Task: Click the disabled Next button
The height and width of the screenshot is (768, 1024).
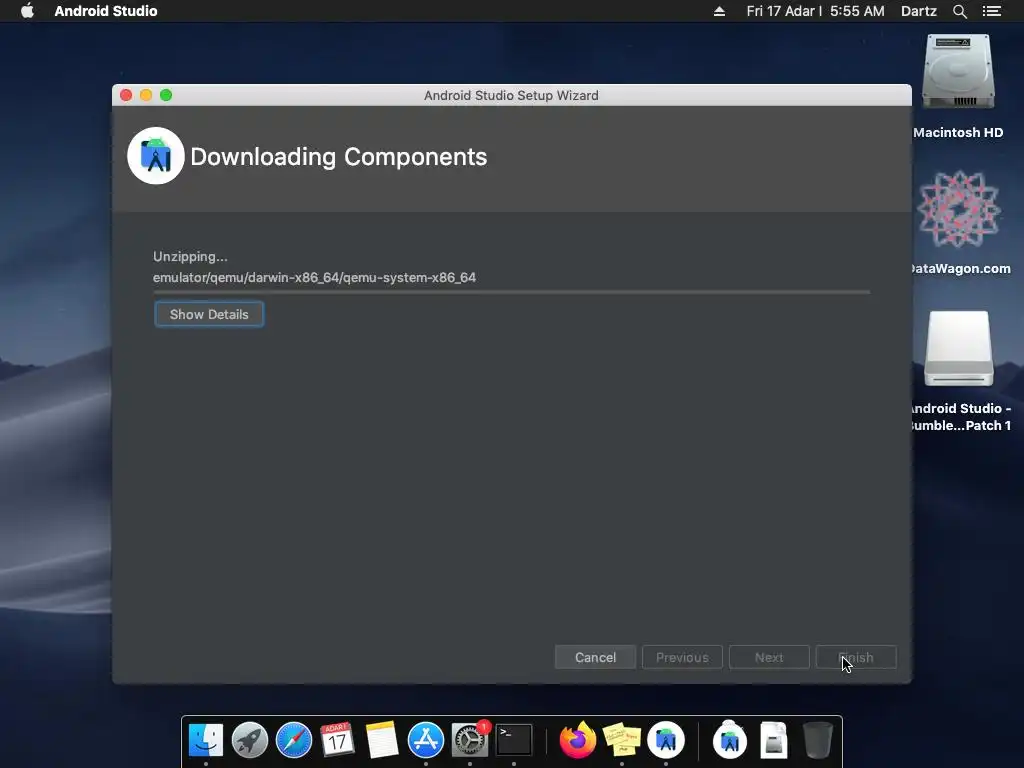Action: (x=769, y=657)
